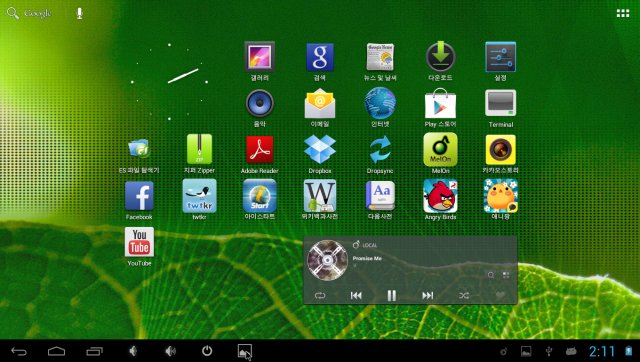The image size is (640, 362).
Task: Favorite the song with the heart icon
Action: (x=500, y=295)
